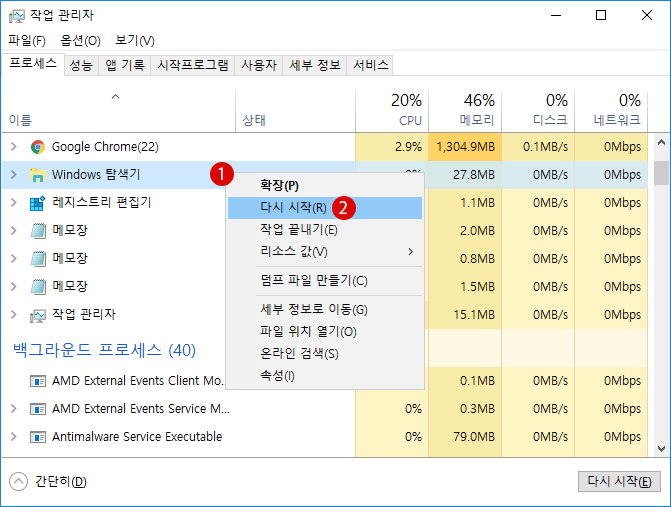This screenshot has width=671, height=507.
Task: Sort by the 디스크 column header
Action: (x=538, y=111)
